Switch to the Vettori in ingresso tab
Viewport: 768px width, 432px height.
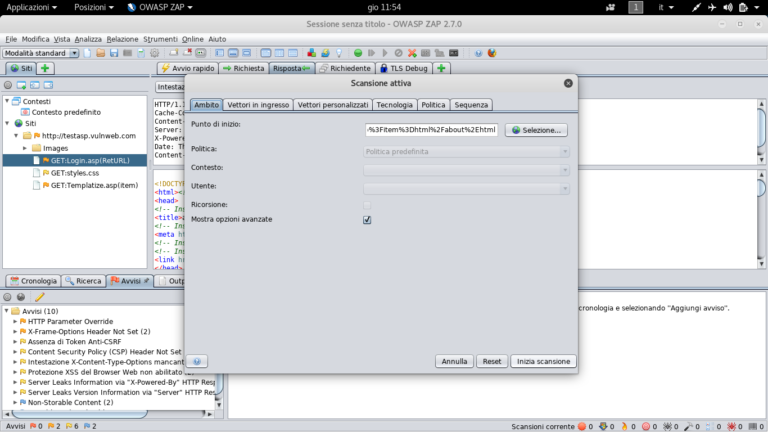point(258,104)
